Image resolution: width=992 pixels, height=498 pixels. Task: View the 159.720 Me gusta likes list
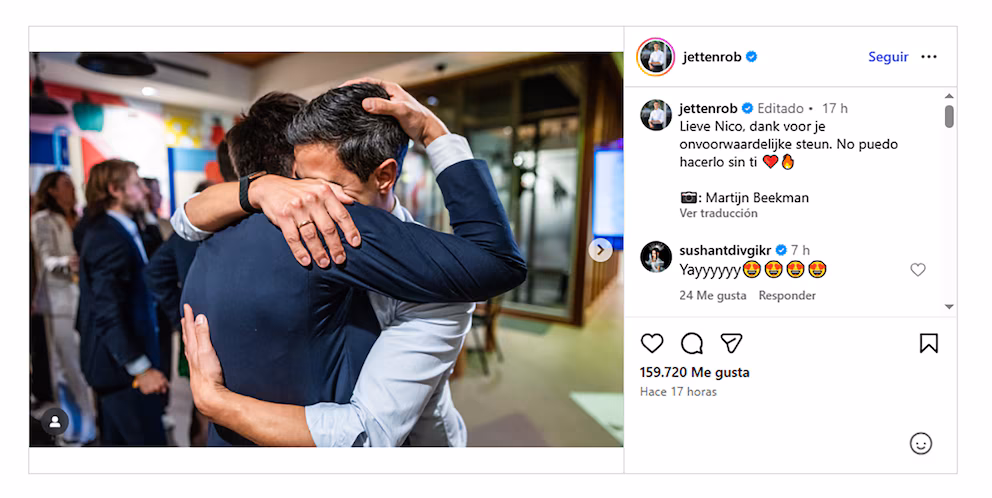click(694, 372)
